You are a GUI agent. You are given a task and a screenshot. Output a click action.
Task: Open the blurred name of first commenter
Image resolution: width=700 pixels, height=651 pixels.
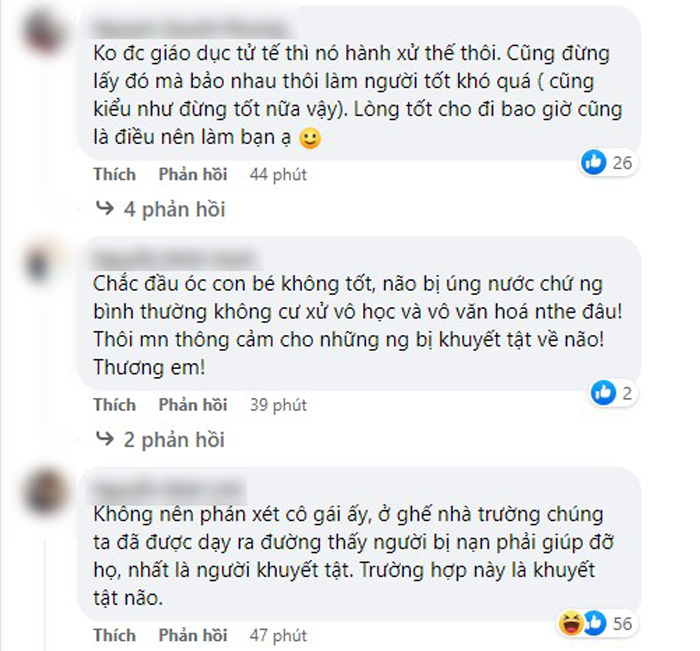(190, 29)
